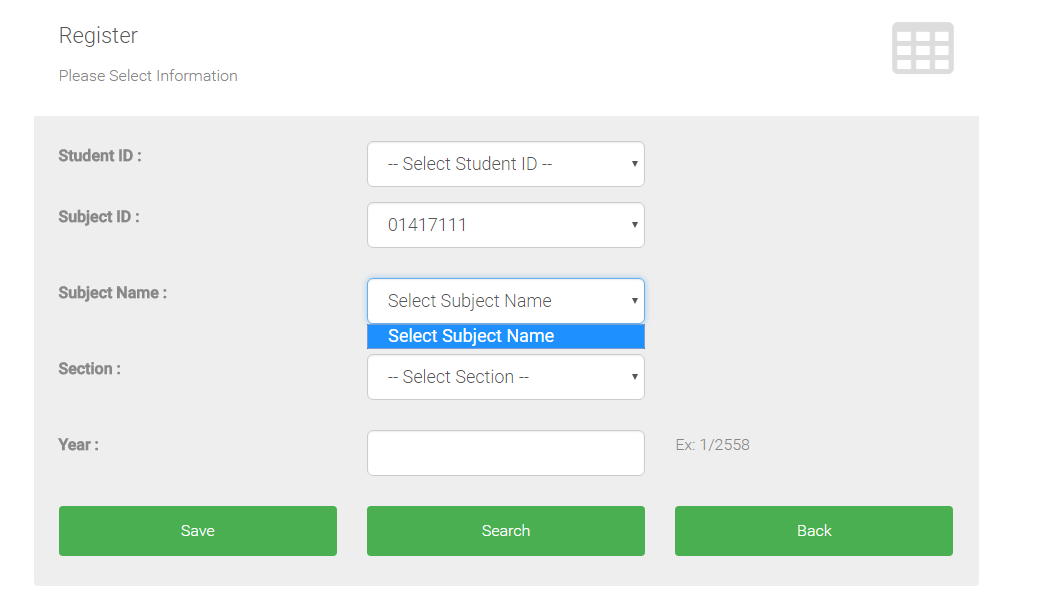This screenshot has width=1050, height=600.
Task: Click the Subject Name field label
Action: point(113,293)
